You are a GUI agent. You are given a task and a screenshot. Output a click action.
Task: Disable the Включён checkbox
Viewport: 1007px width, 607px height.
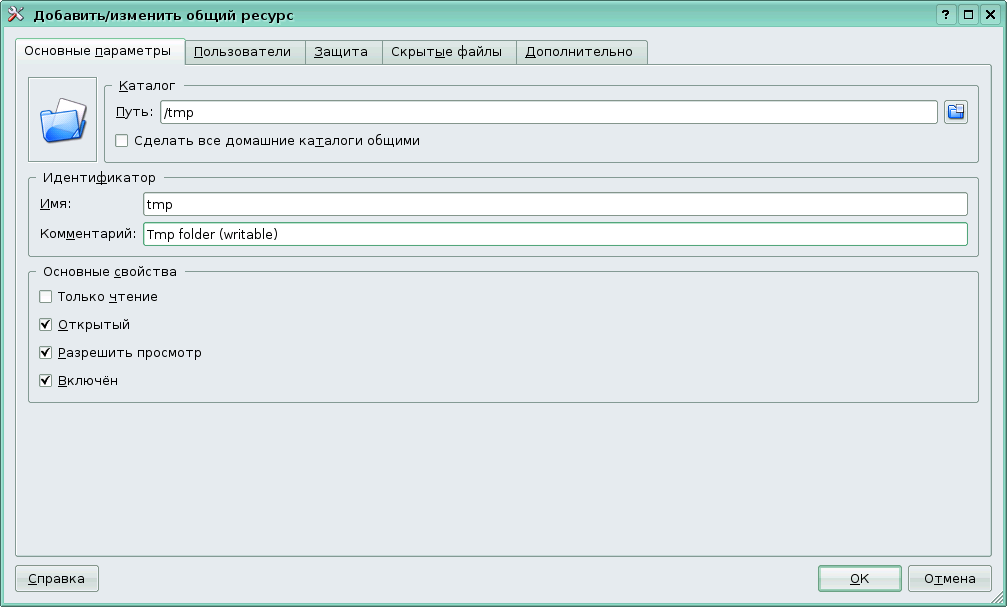point(45,380)
